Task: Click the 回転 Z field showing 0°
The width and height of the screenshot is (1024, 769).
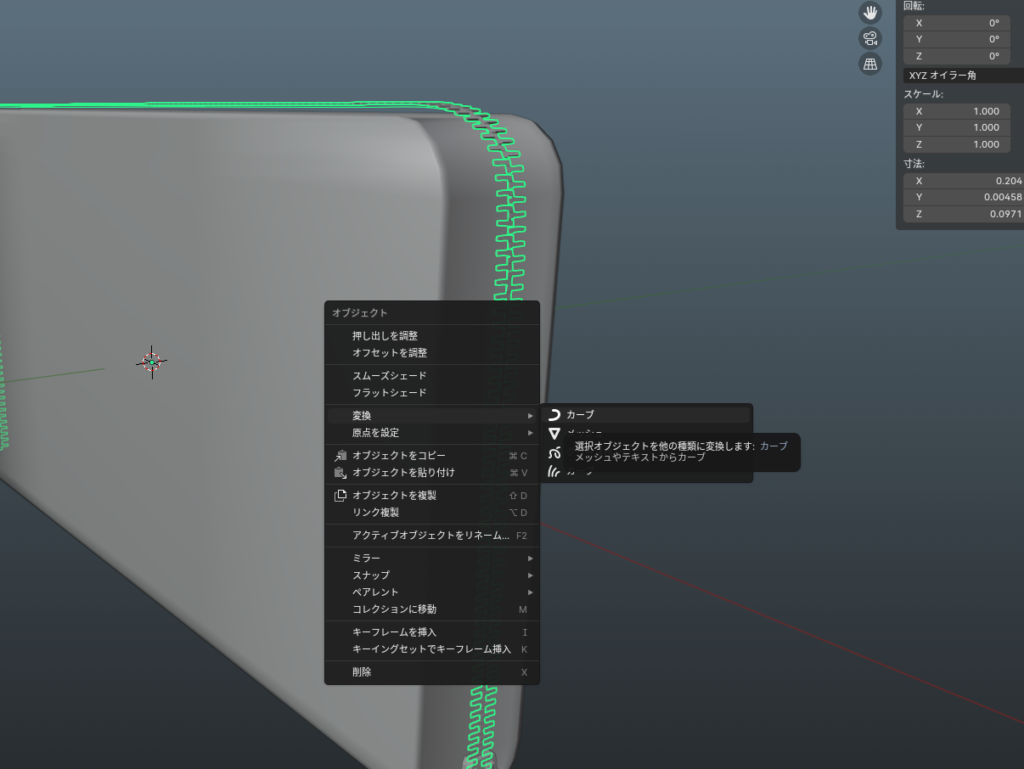Action: click(957, 56)
